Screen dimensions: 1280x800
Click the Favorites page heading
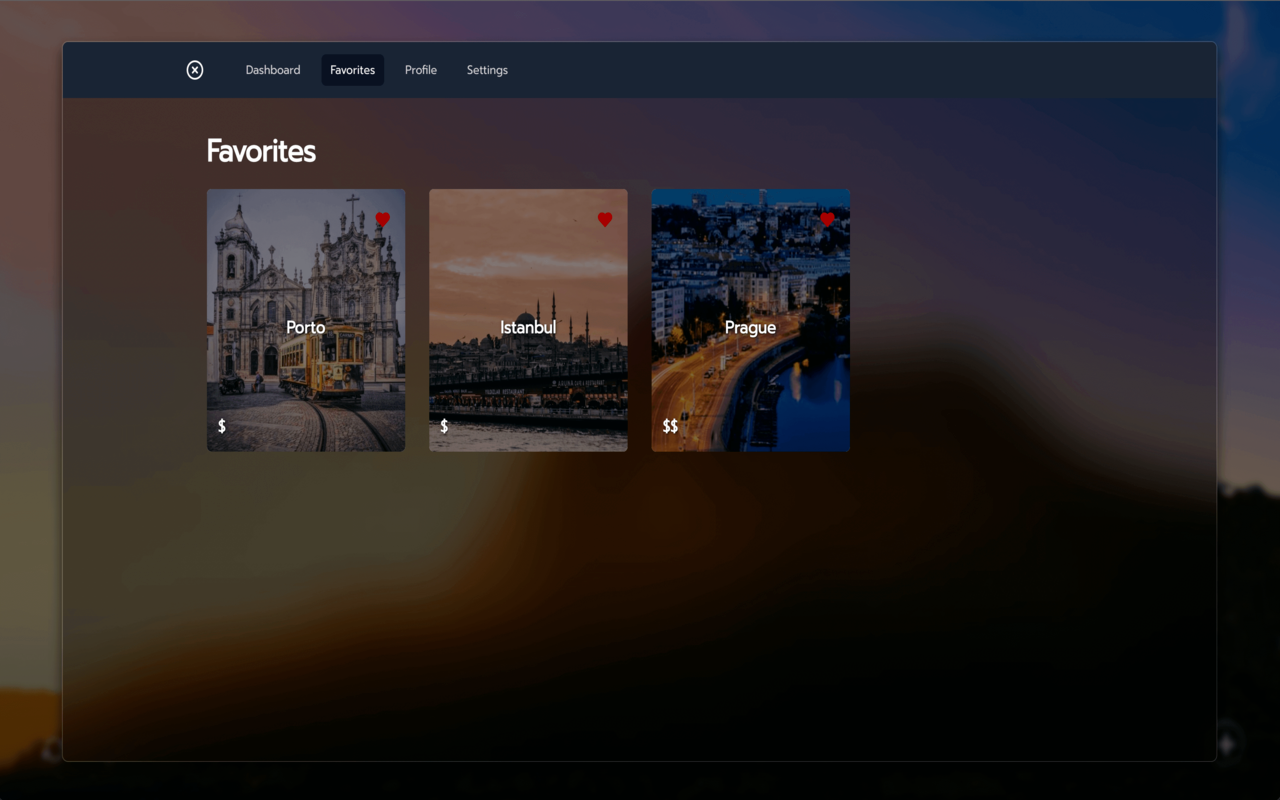[261, 151]
